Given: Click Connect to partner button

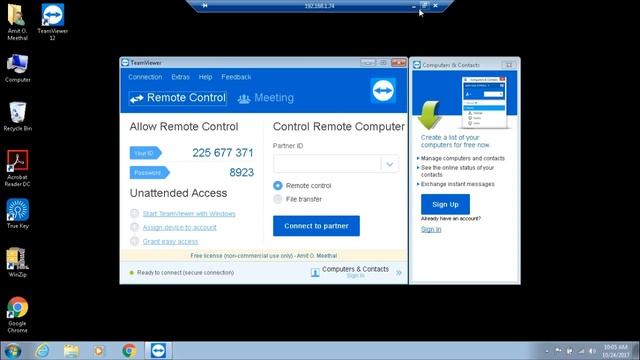Looking at the screenshot, I should click(316, 226).
